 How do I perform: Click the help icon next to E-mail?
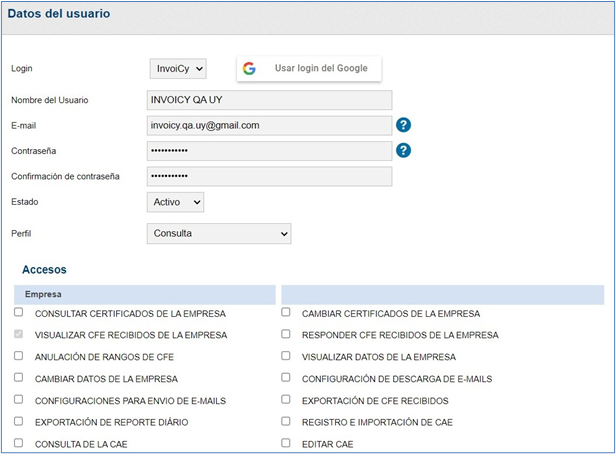(404, 125)
